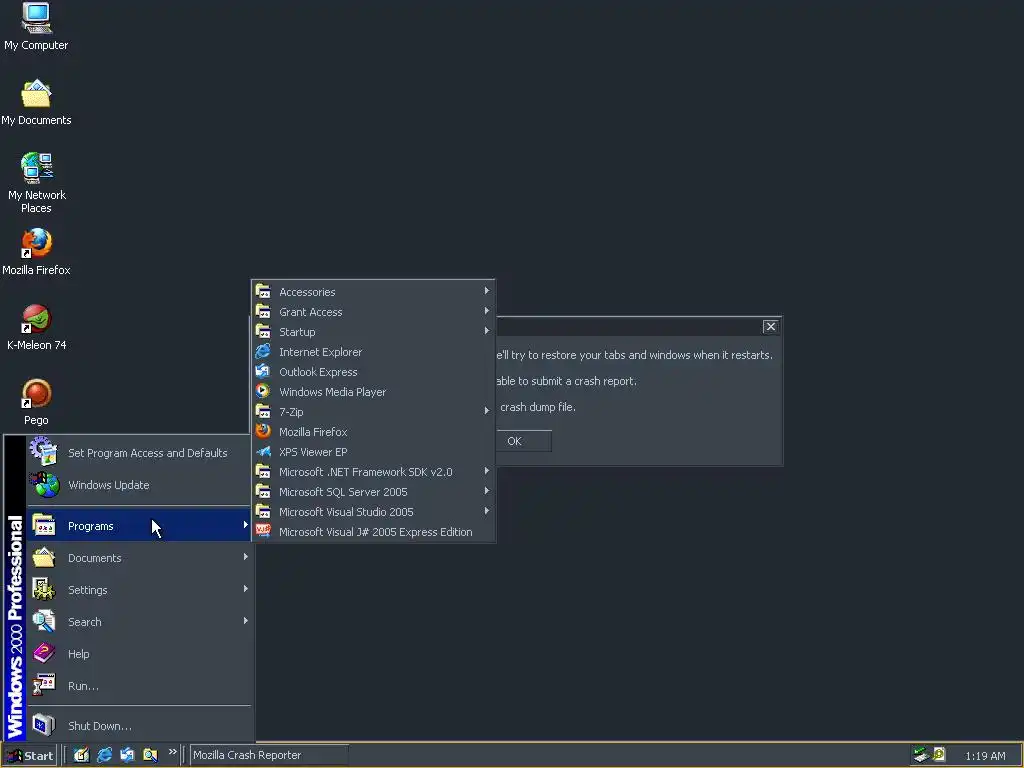Launch Internet Explorer from the Quick Launch bar
Image resolution: width=1024 pixels, height=768 pixels.
(104, 755)
